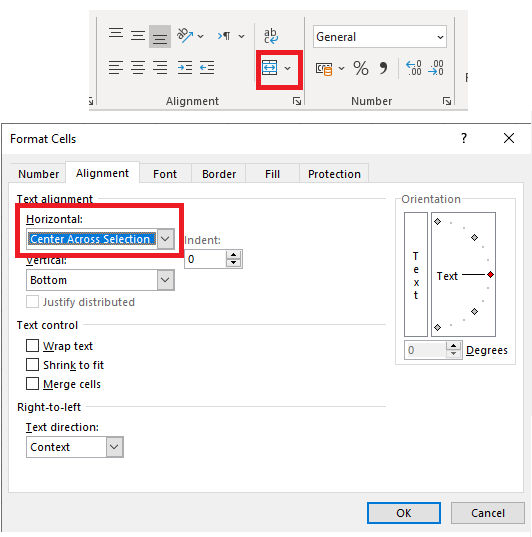The height and width of the screenshot is (537, 532).
Task: Click the Degrees value field
Action: (425, 350)
